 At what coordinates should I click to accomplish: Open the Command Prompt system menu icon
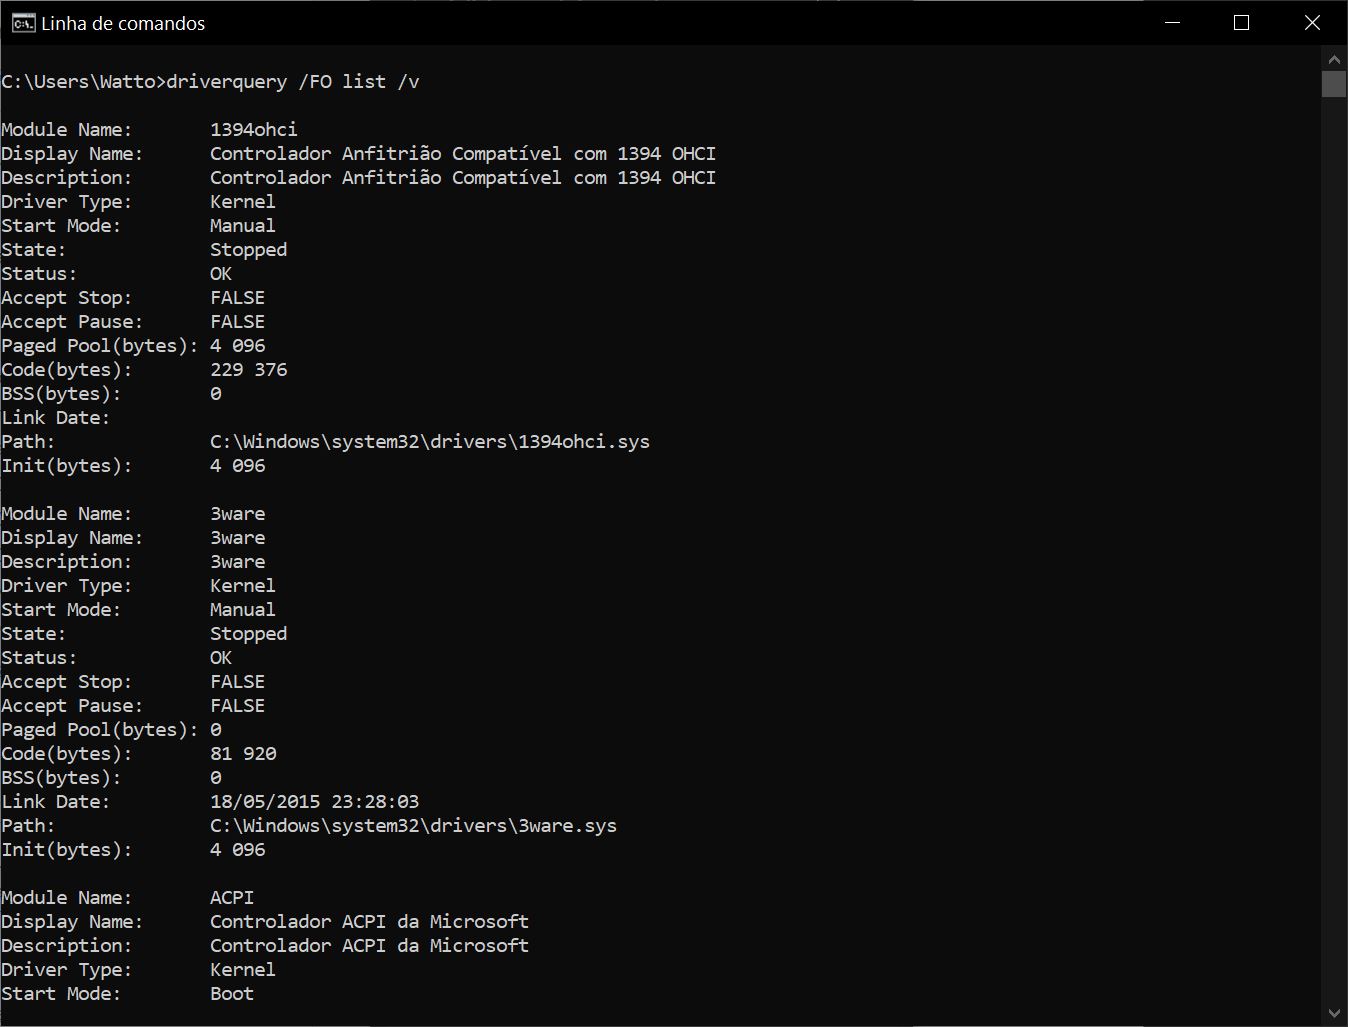[x=22, y=23]
